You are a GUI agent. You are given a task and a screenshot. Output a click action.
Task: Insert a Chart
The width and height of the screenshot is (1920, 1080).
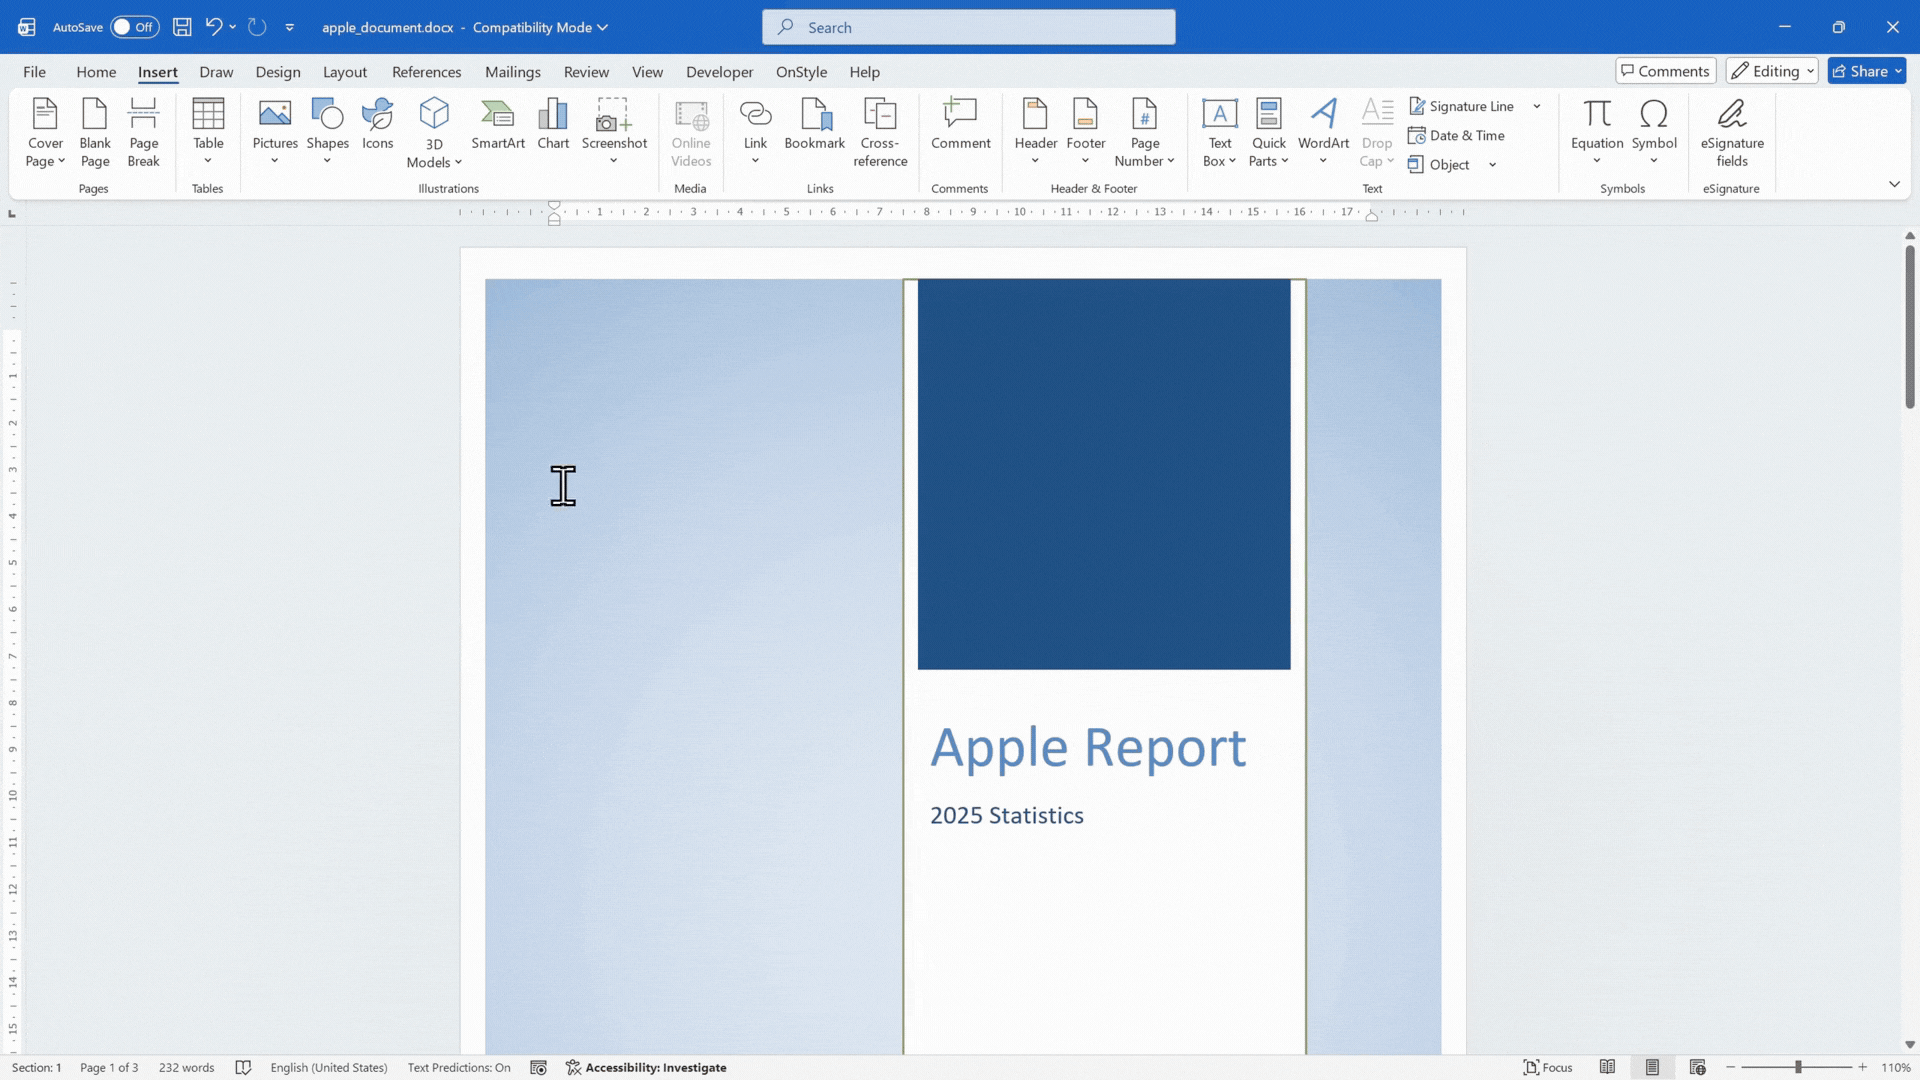[x=553, y=125]
